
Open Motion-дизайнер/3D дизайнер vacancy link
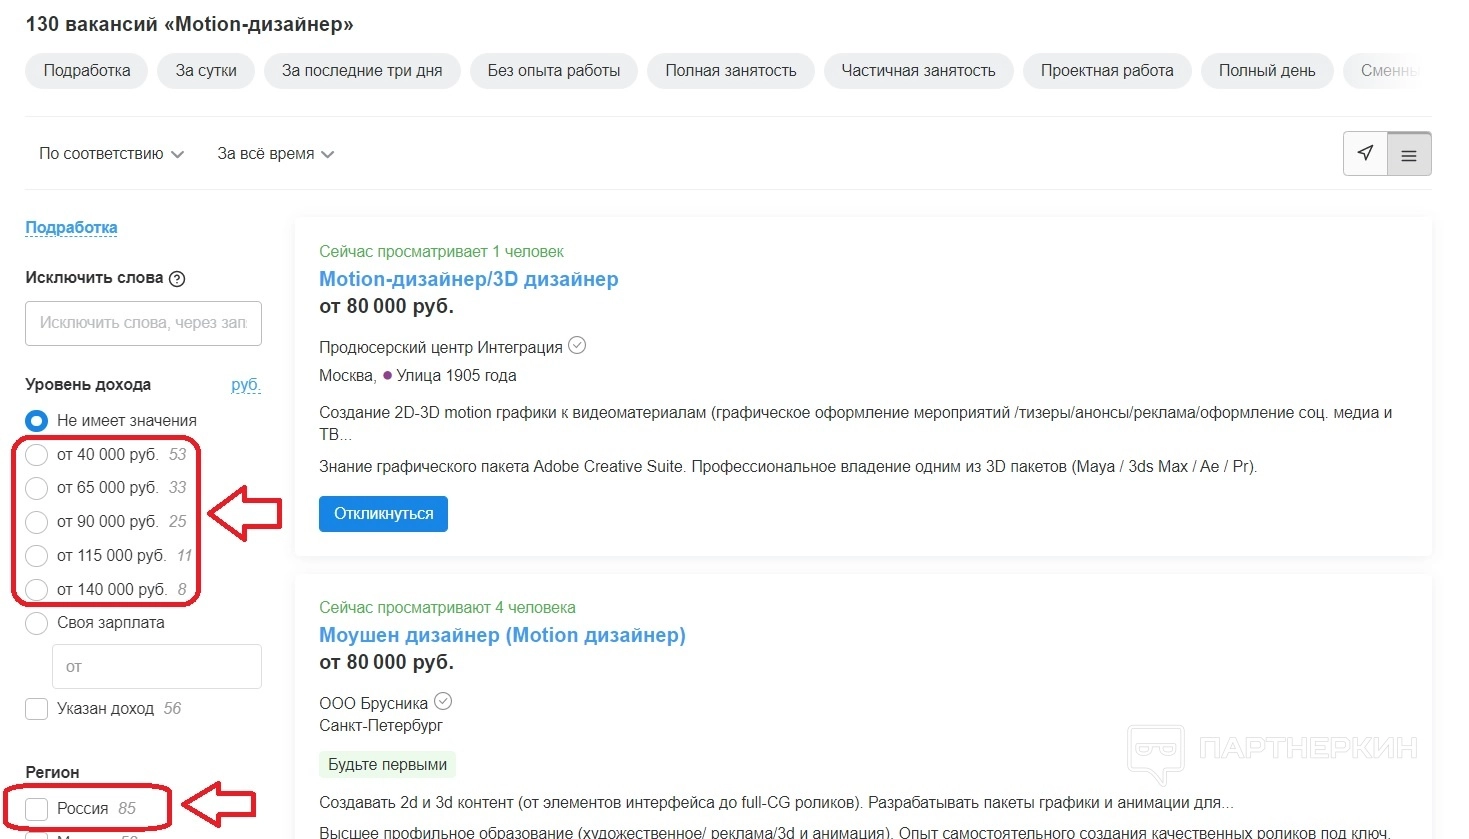click(468, 279)
